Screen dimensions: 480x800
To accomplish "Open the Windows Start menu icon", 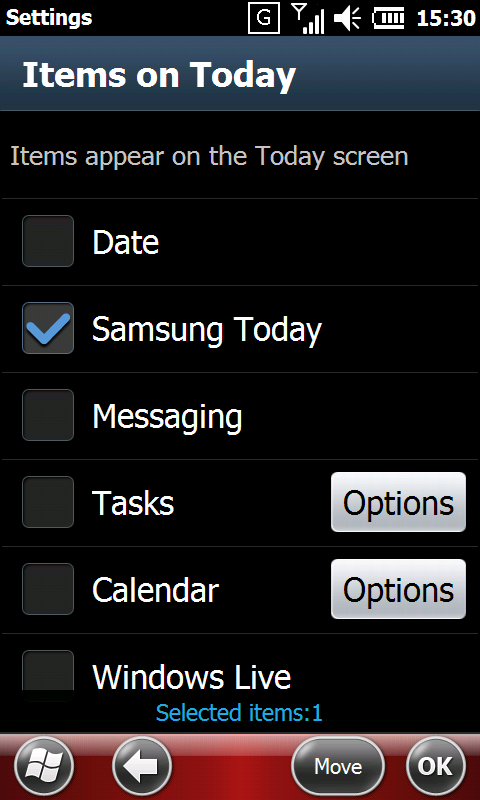I will 44,766.
